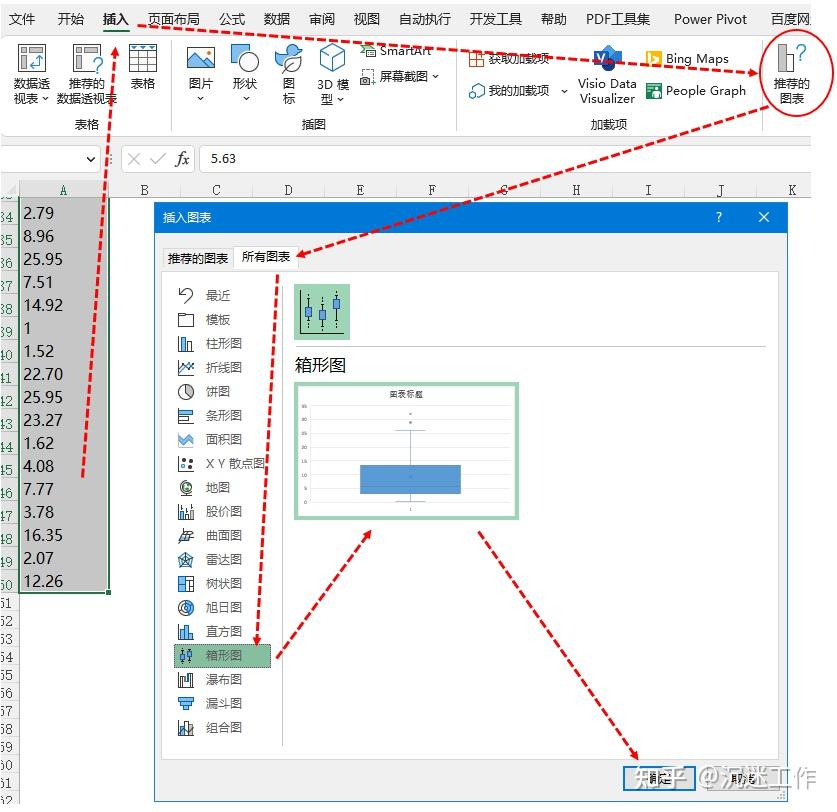Switch to the 公式 (Formulas) tab
The width and height of the screenshot is (837, 812).
tap(232, 19)
